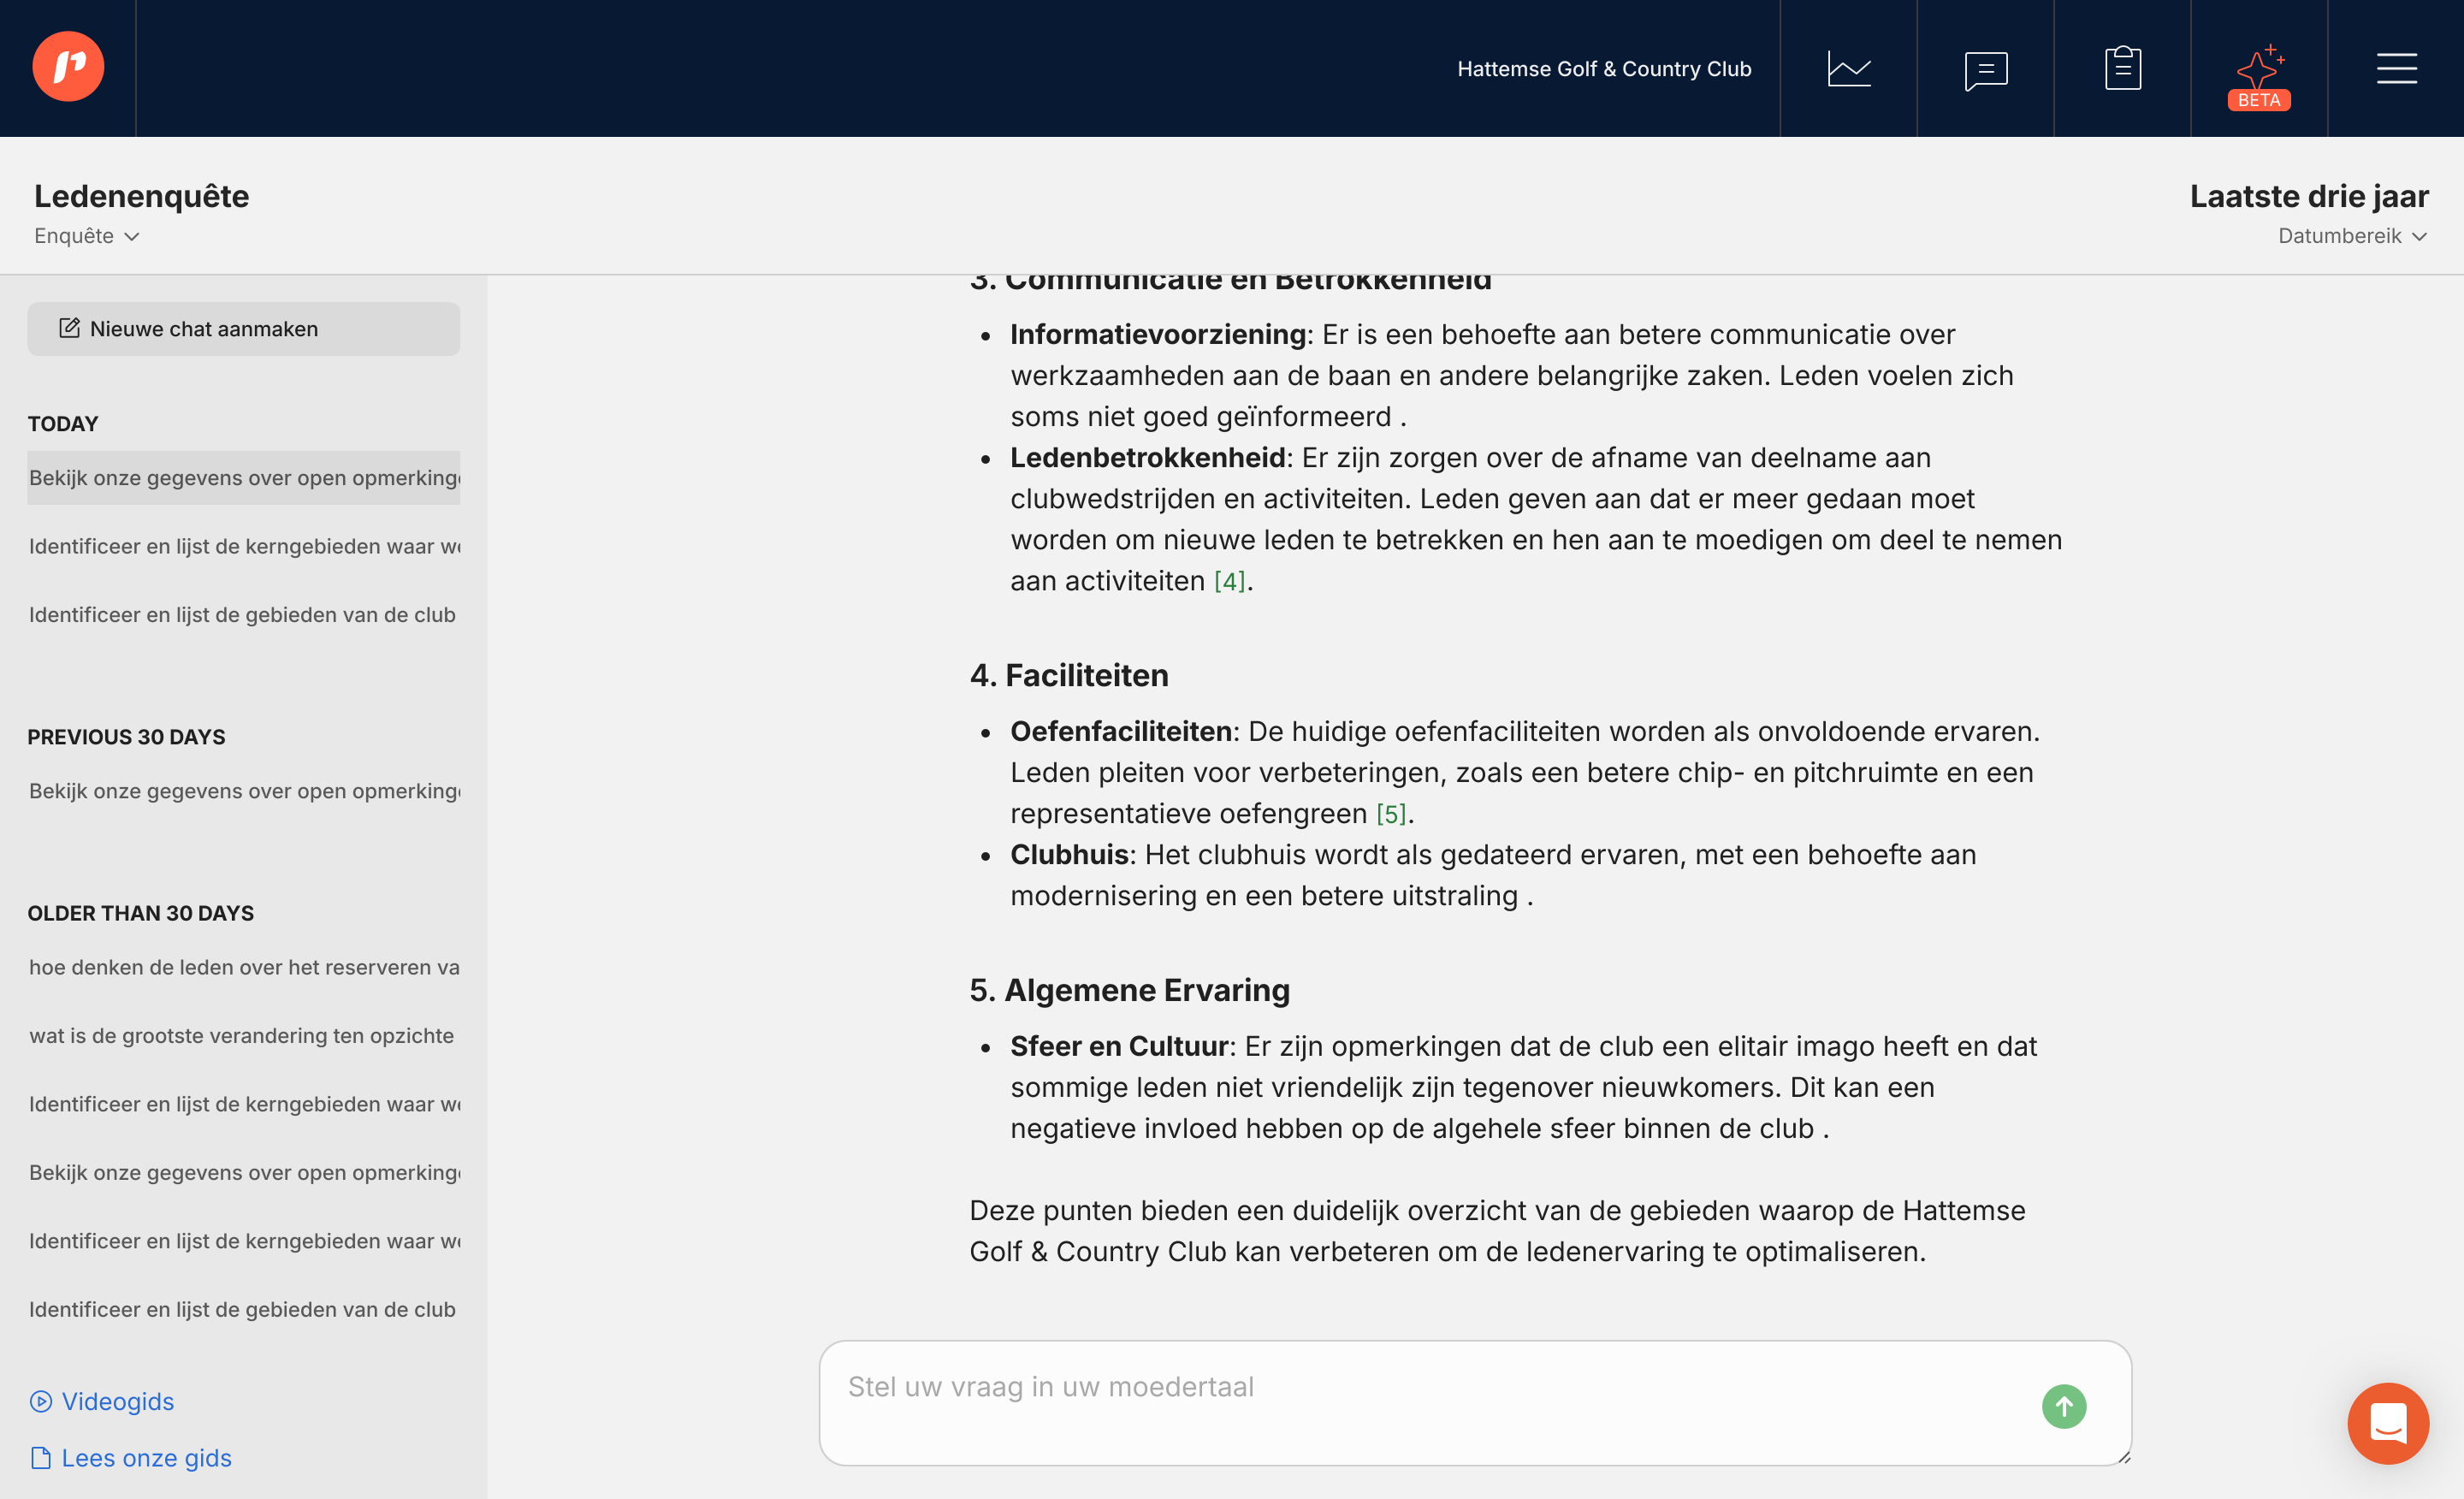Open citation reference [5]

1391,814
